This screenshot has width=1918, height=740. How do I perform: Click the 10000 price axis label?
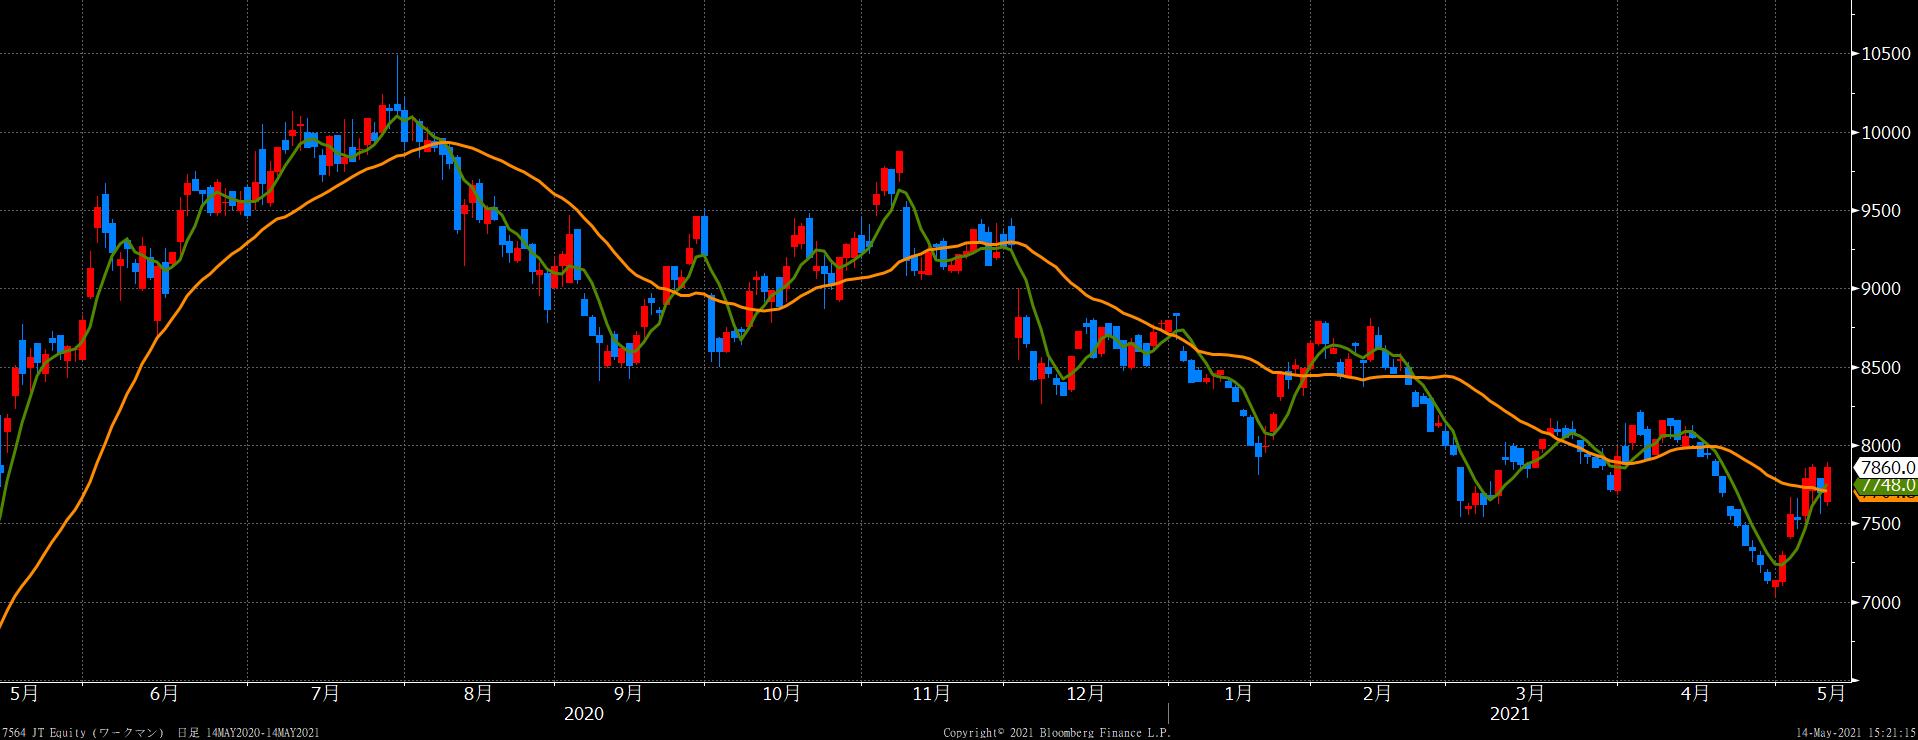click(x=1885, y=132)
